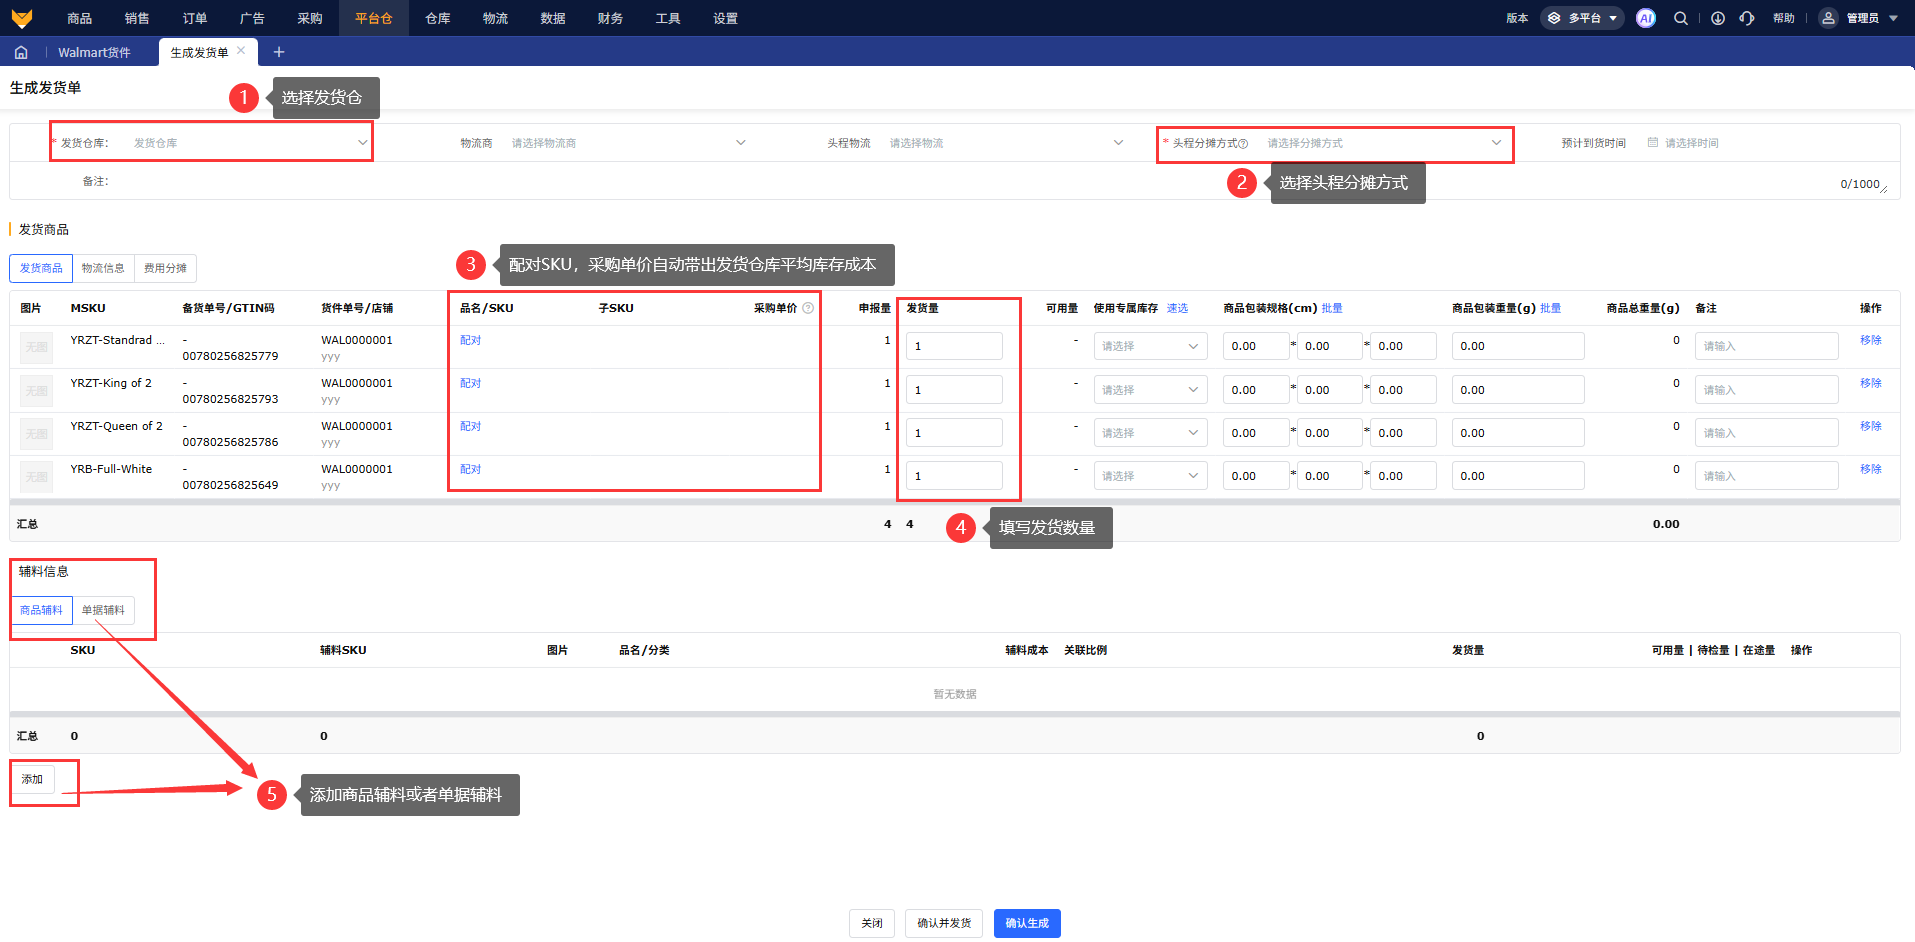Click the 确认并发货 button
1915x942 pixels.
(x=944, y=923)
